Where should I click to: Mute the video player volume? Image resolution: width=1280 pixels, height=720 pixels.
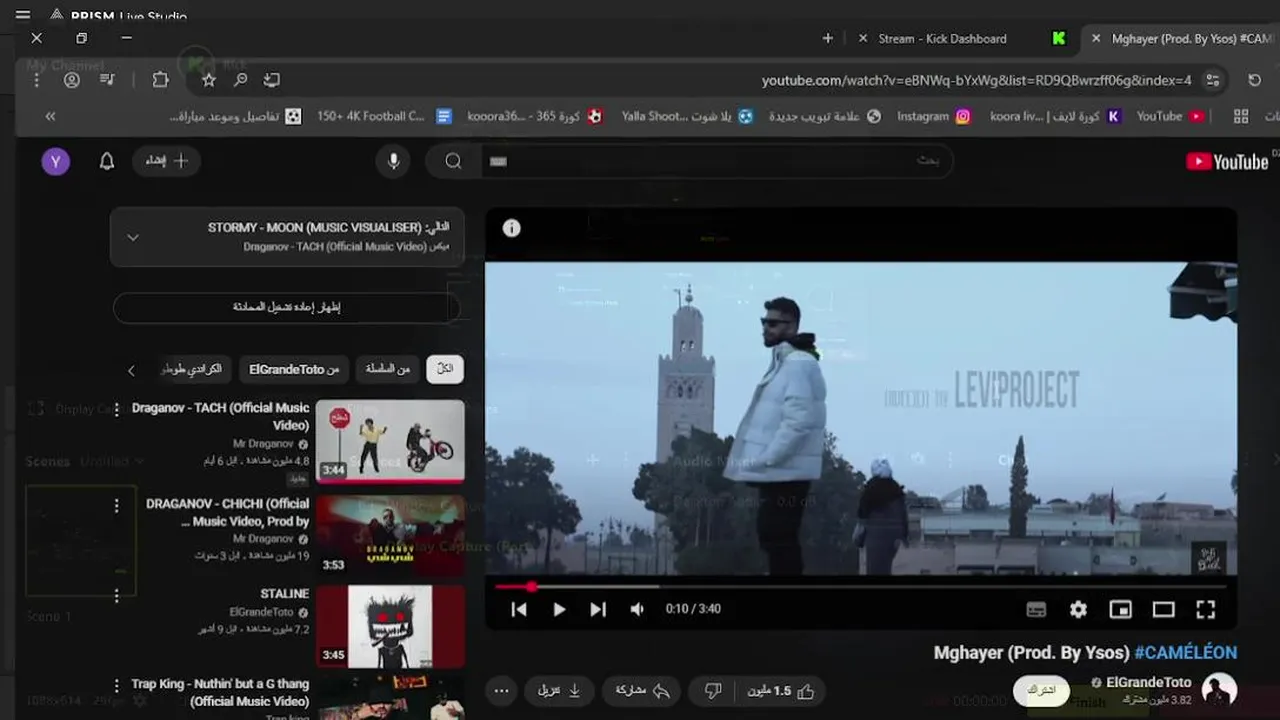(x=637, y=609)
